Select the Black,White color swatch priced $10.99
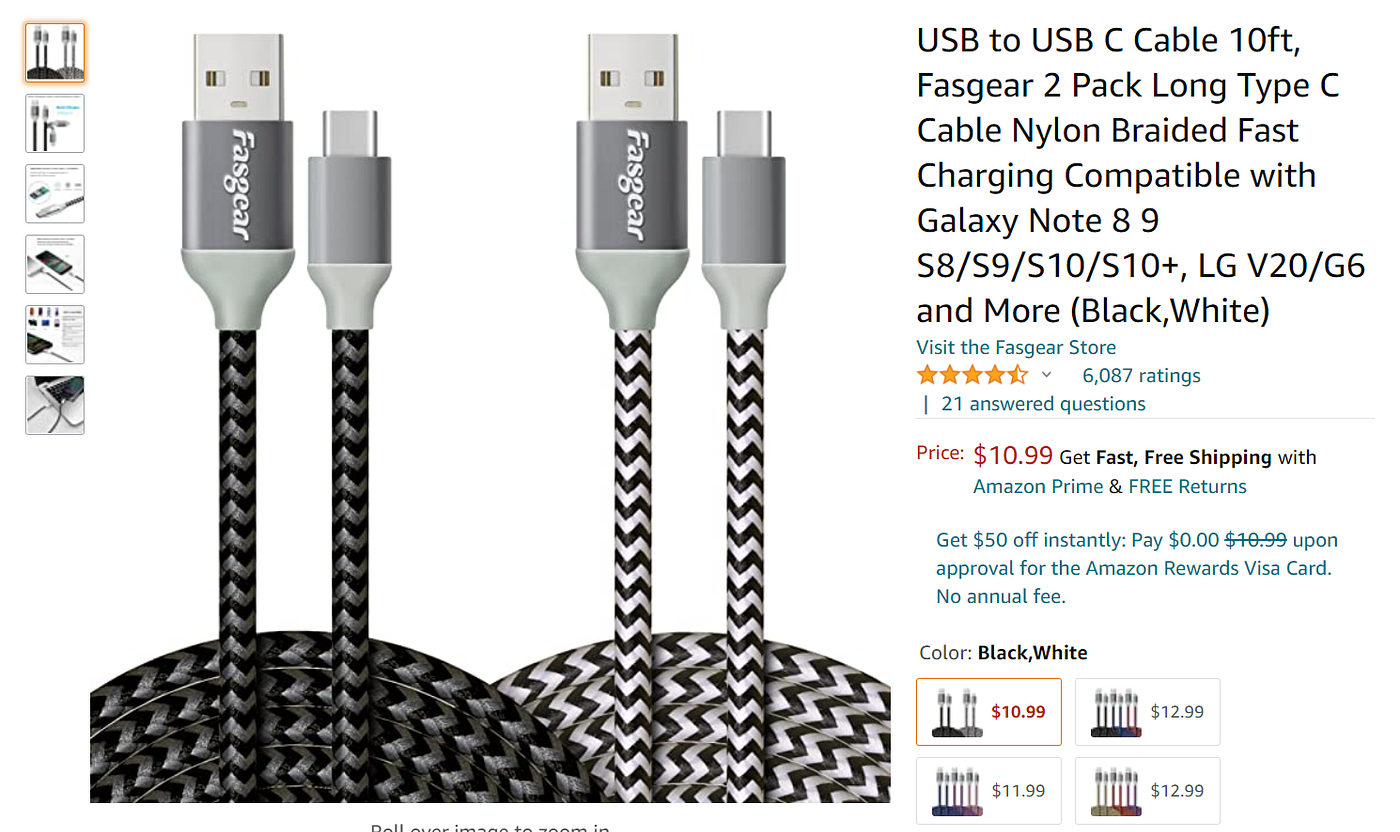This screenshot has height=832, width=1400. point(988,711)
